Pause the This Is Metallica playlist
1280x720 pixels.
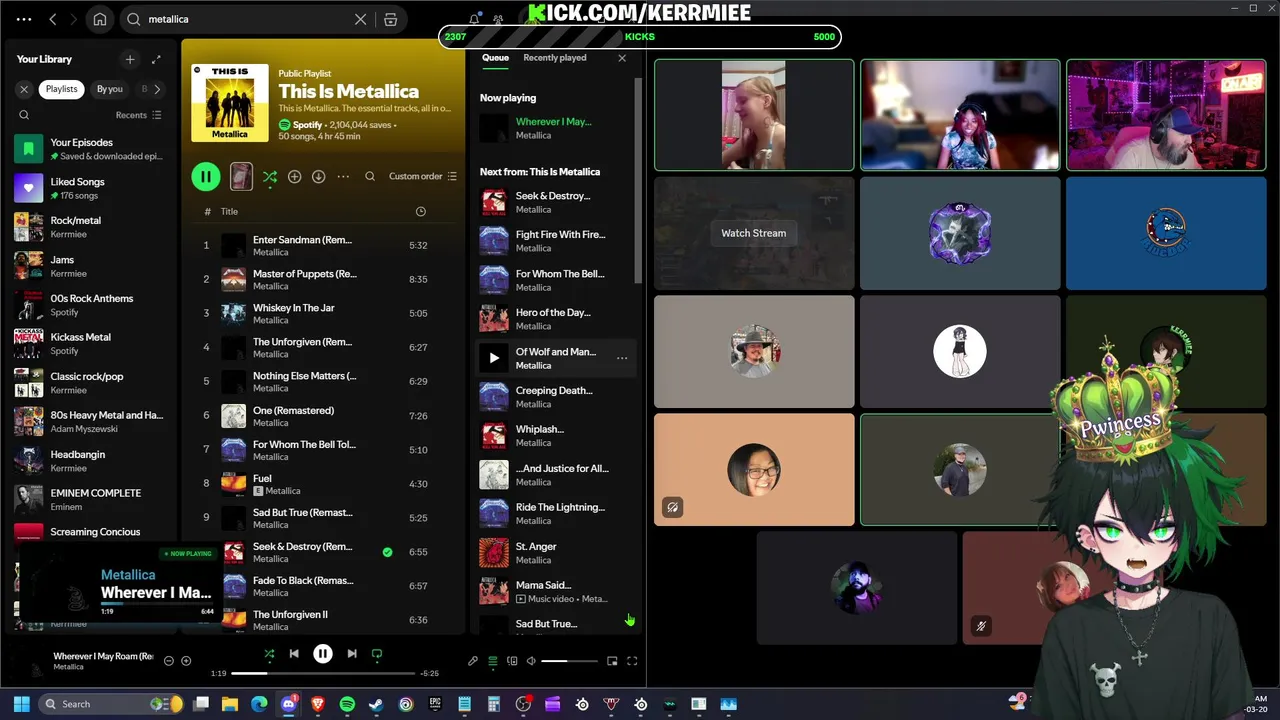click(x=206, y=177)
